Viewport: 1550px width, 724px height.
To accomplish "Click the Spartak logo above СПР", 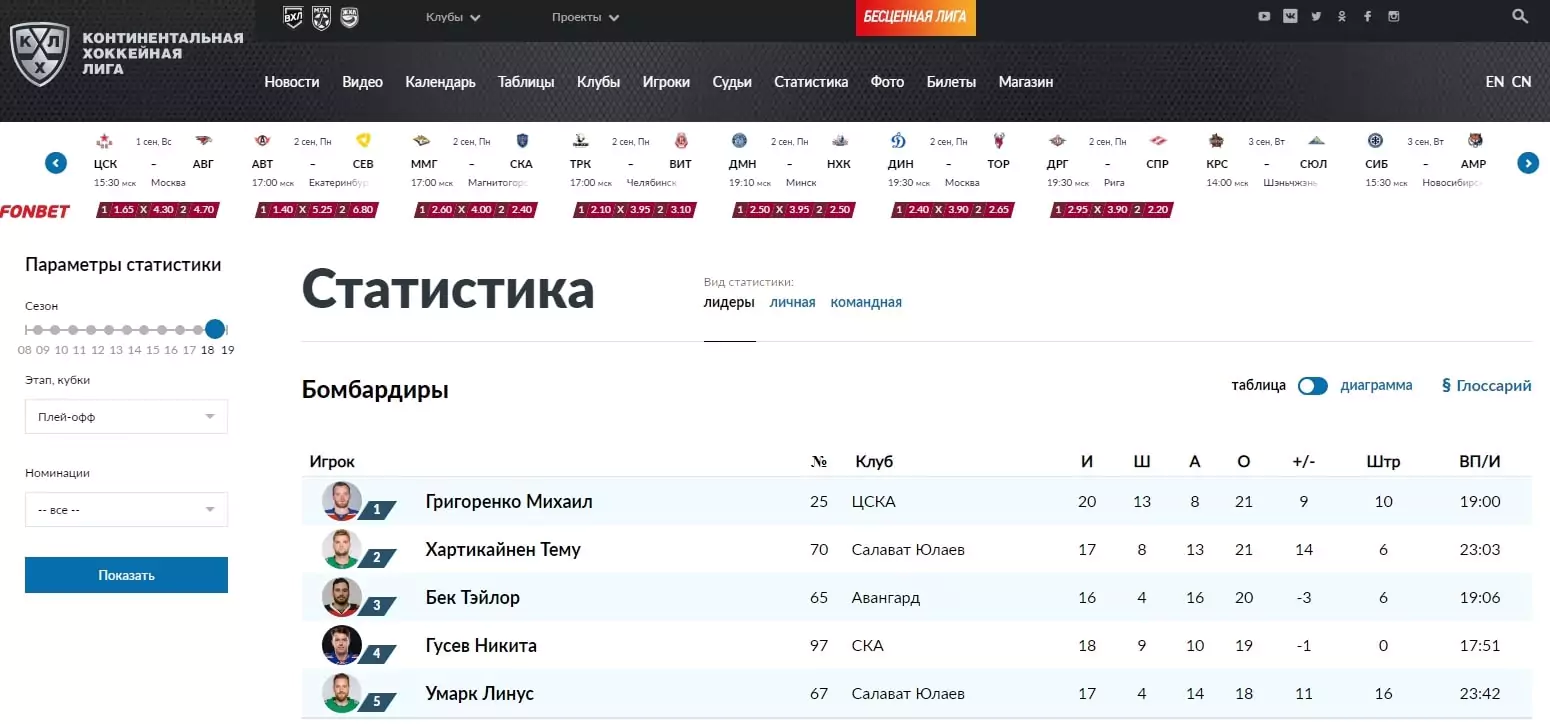I will tap(1157, 141).
